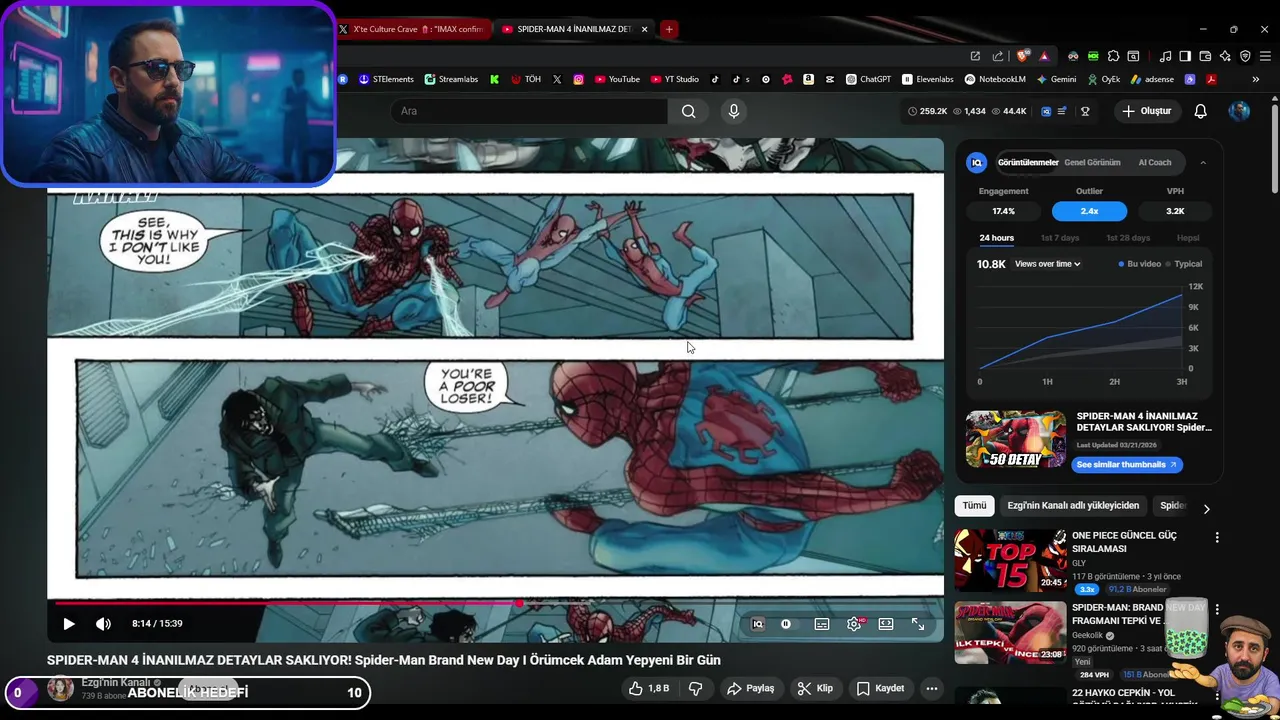This screenshot has width=1280, height=720.
Task: Select Görüntülenmeler tab in vidIQ panel
Action: tap(1028, 162)
